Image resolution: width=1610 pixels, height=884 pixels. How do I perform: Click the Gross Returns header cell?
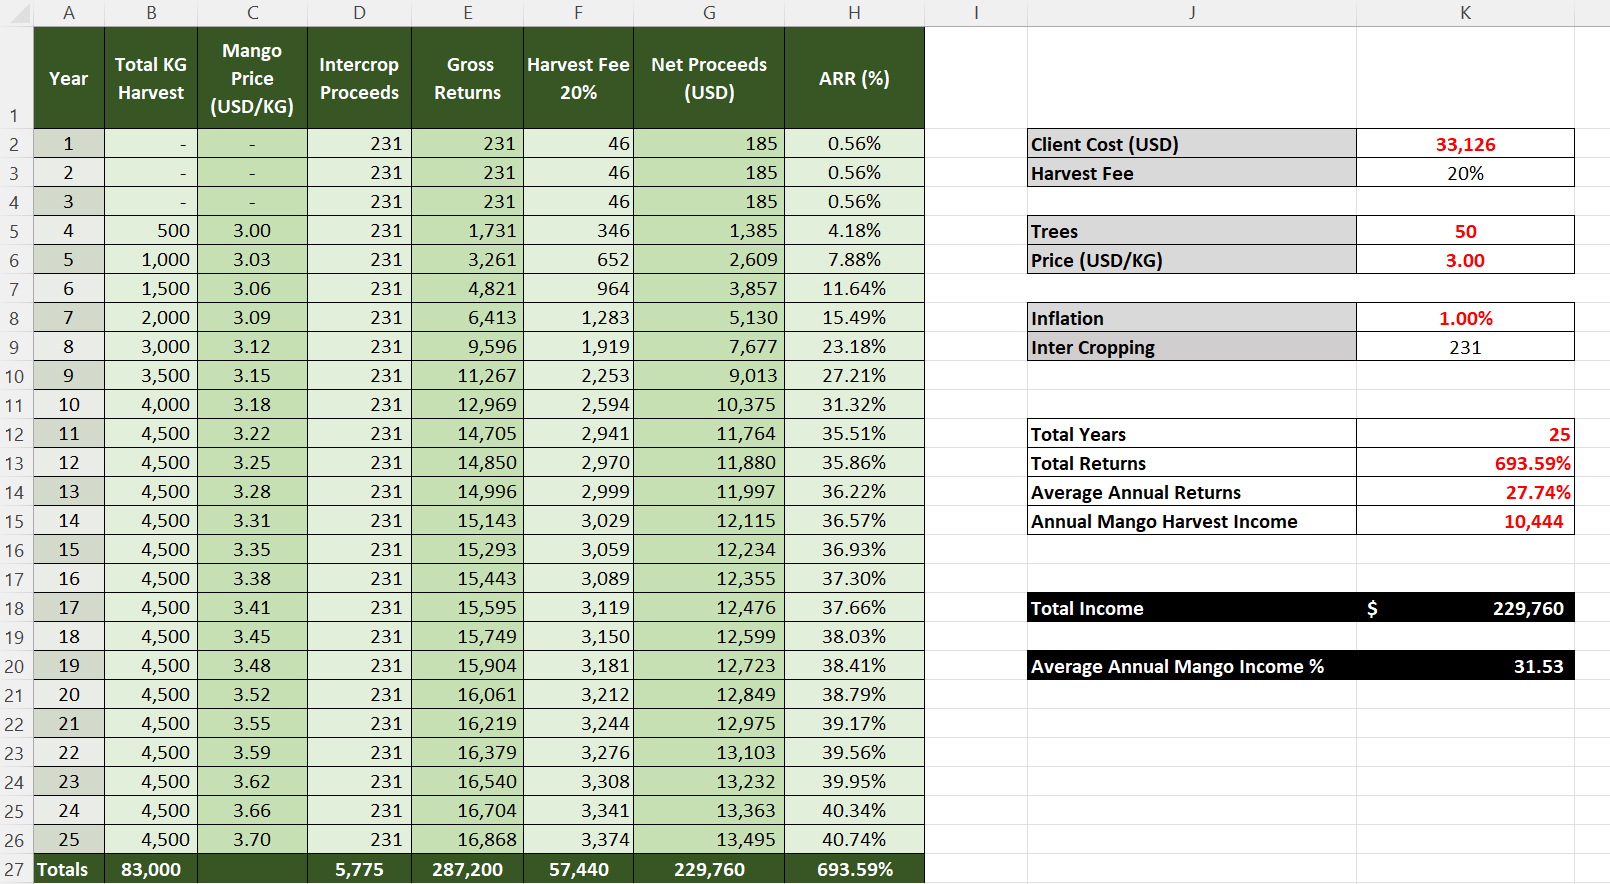click(x=467, y=78)
